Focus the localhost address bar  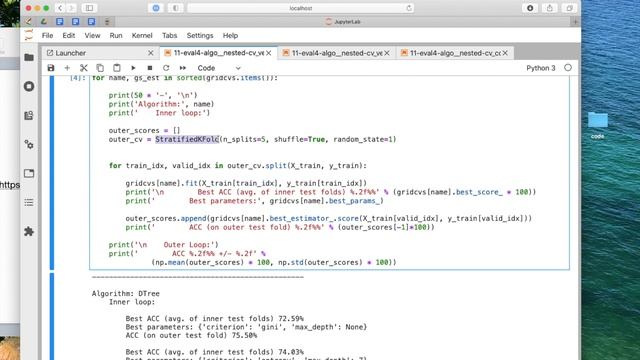pyautogui.click(x=301, y=8)
